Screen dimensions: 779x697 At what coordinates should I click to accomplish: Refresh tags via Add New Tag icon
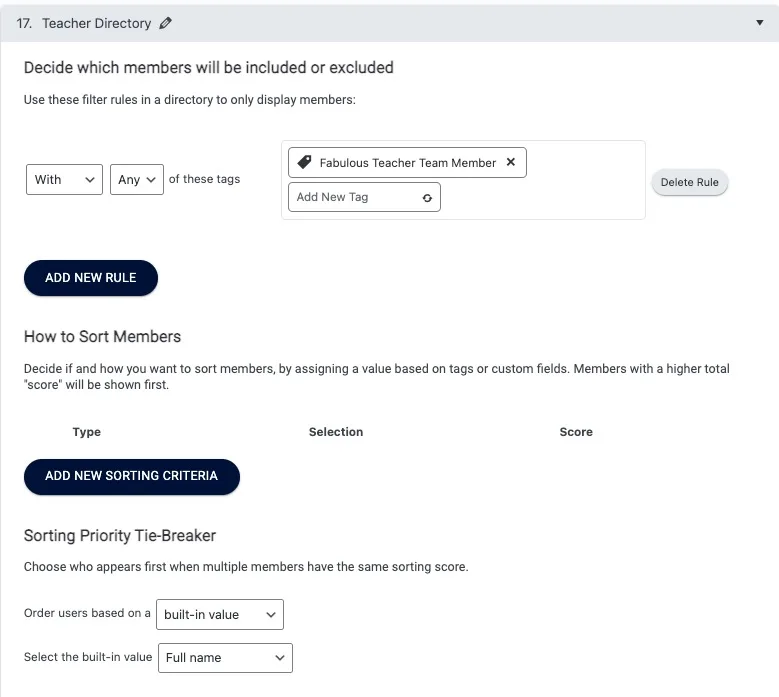[x=427, y=198]
